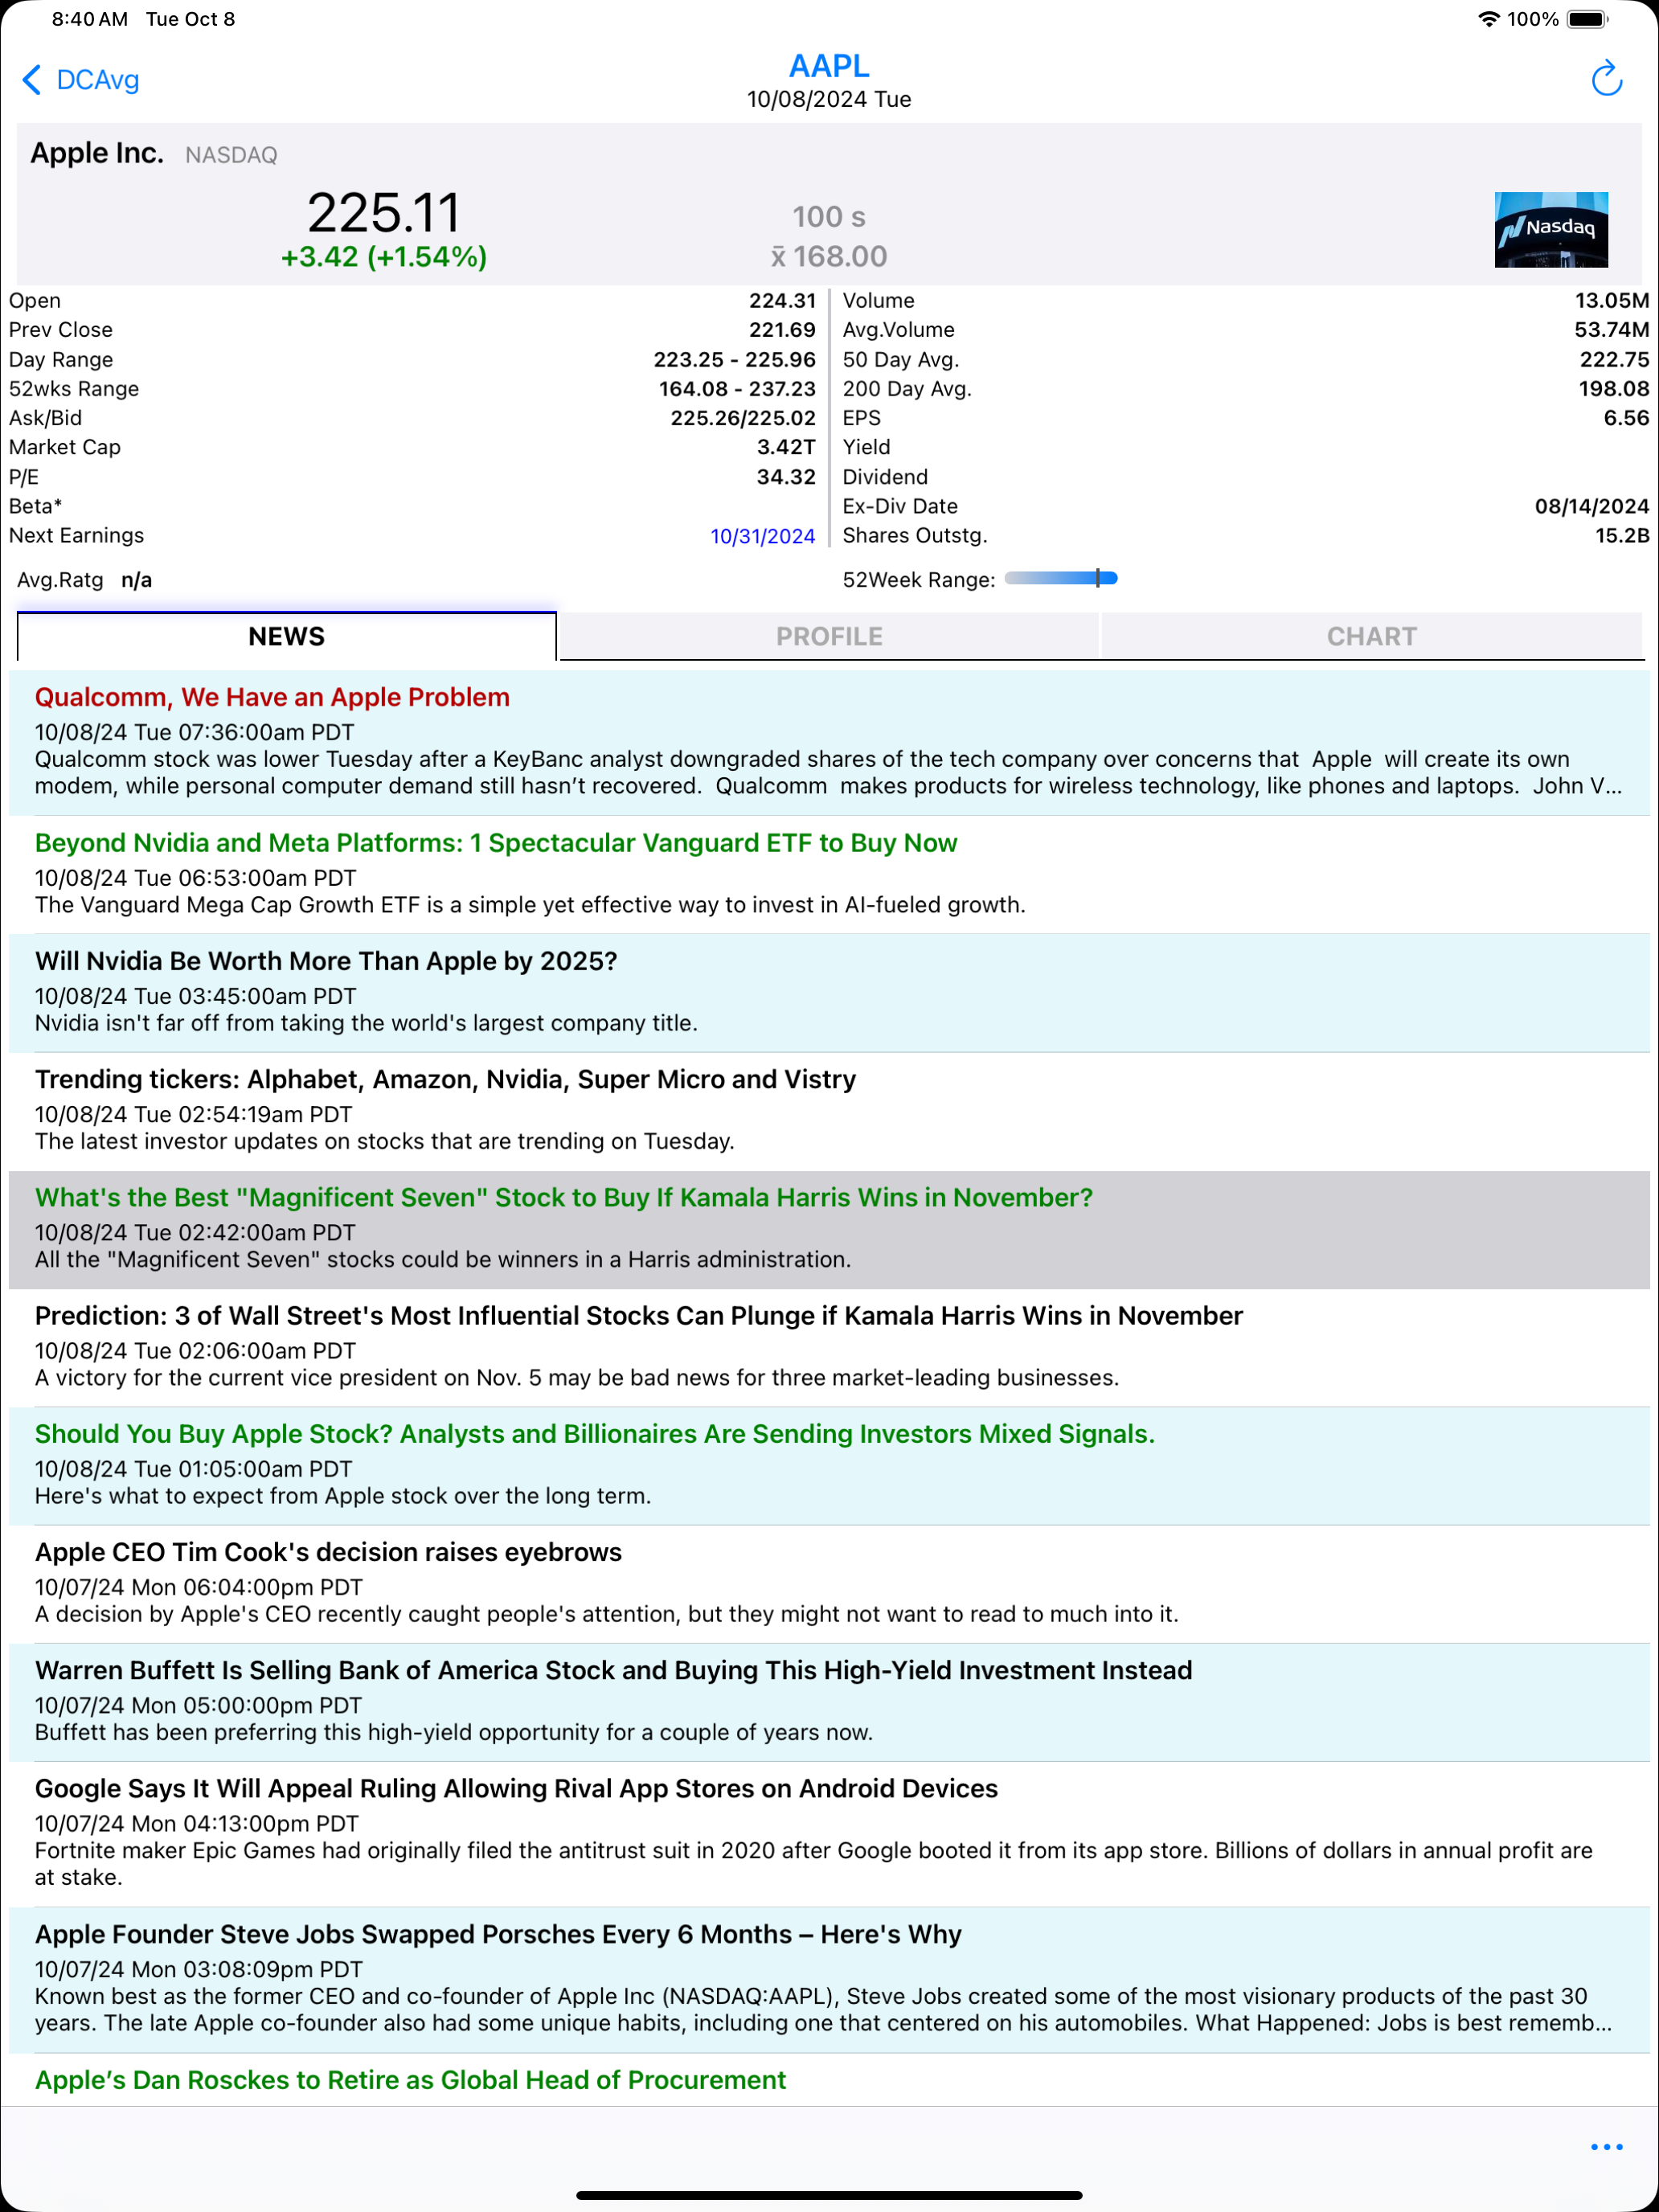Open the 'Prediction: 3 of Wall Street's' article
Screen dimensions: 1659x2212
(829, 1347)
